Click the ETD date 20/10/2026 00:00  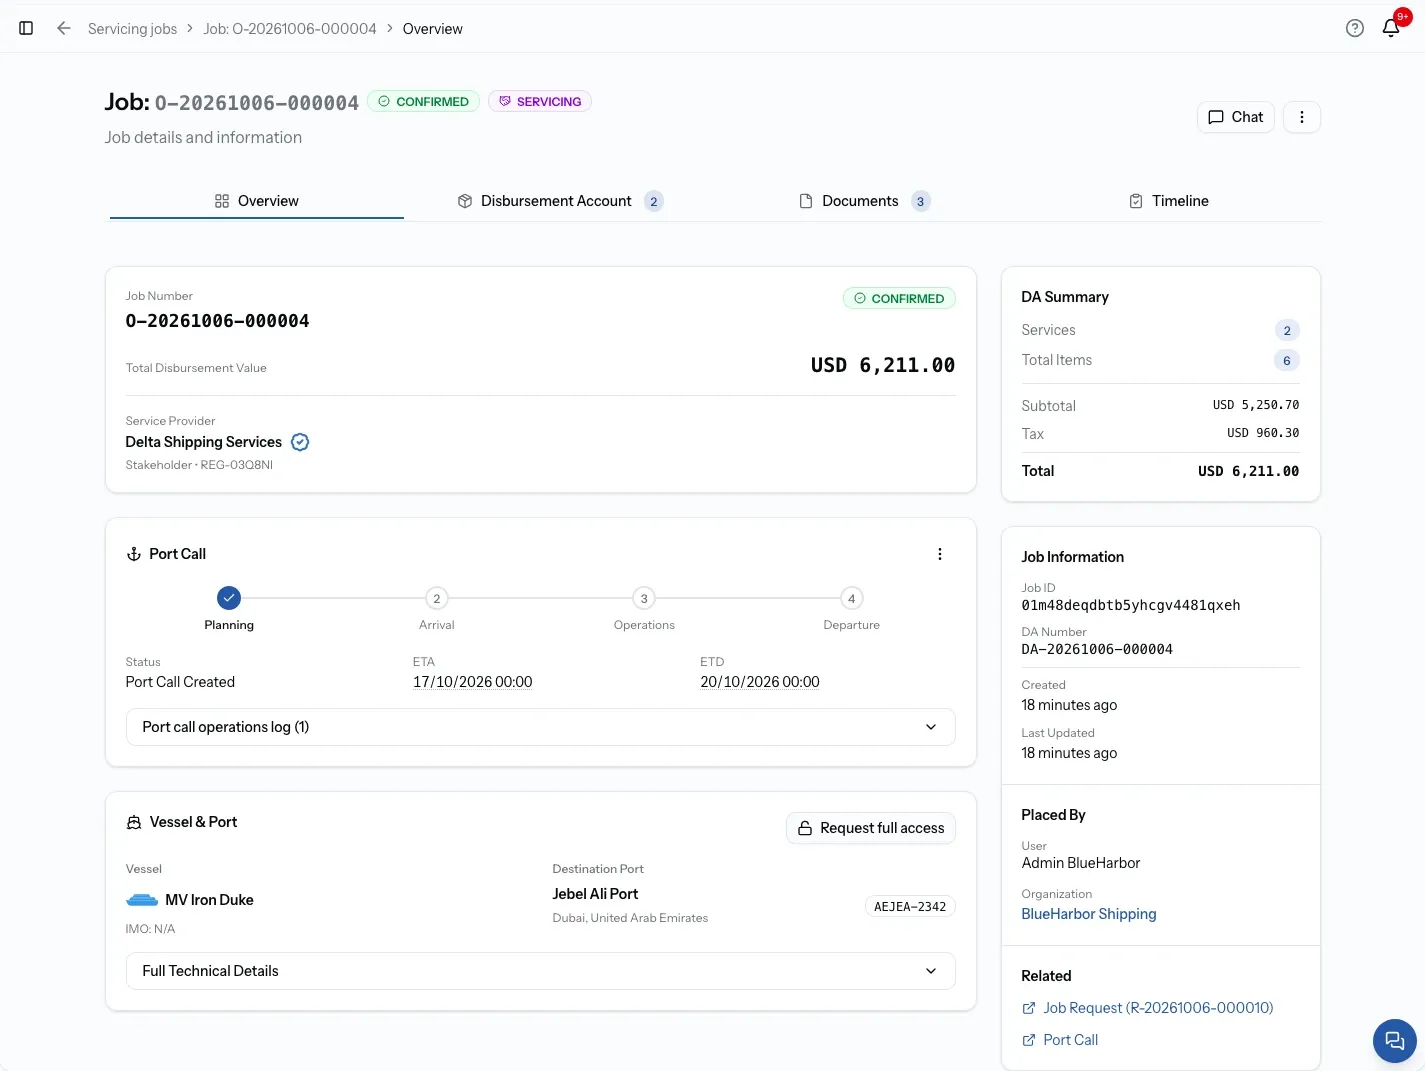tap(760, 682)
